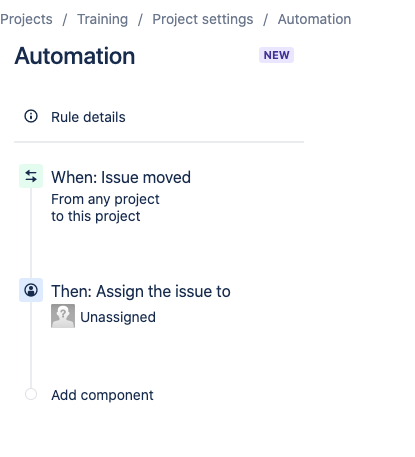Click the NEW badge beside Automation

pyautogui.click(x=276, y=55)
